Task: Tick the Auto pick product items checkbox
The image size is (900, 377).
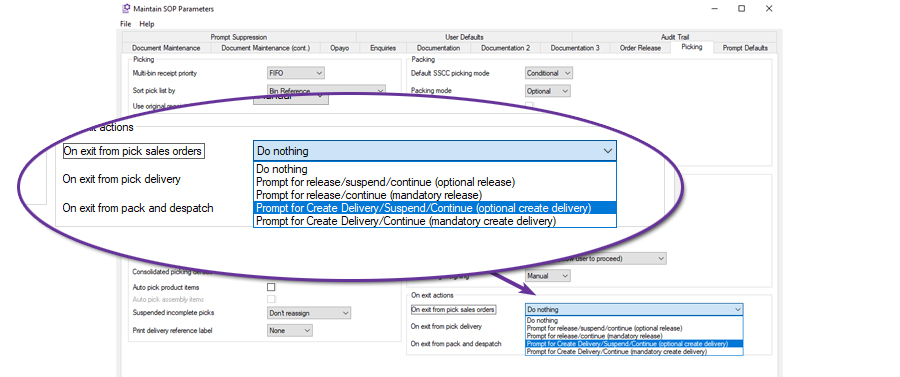Action: tap(271, 287)
